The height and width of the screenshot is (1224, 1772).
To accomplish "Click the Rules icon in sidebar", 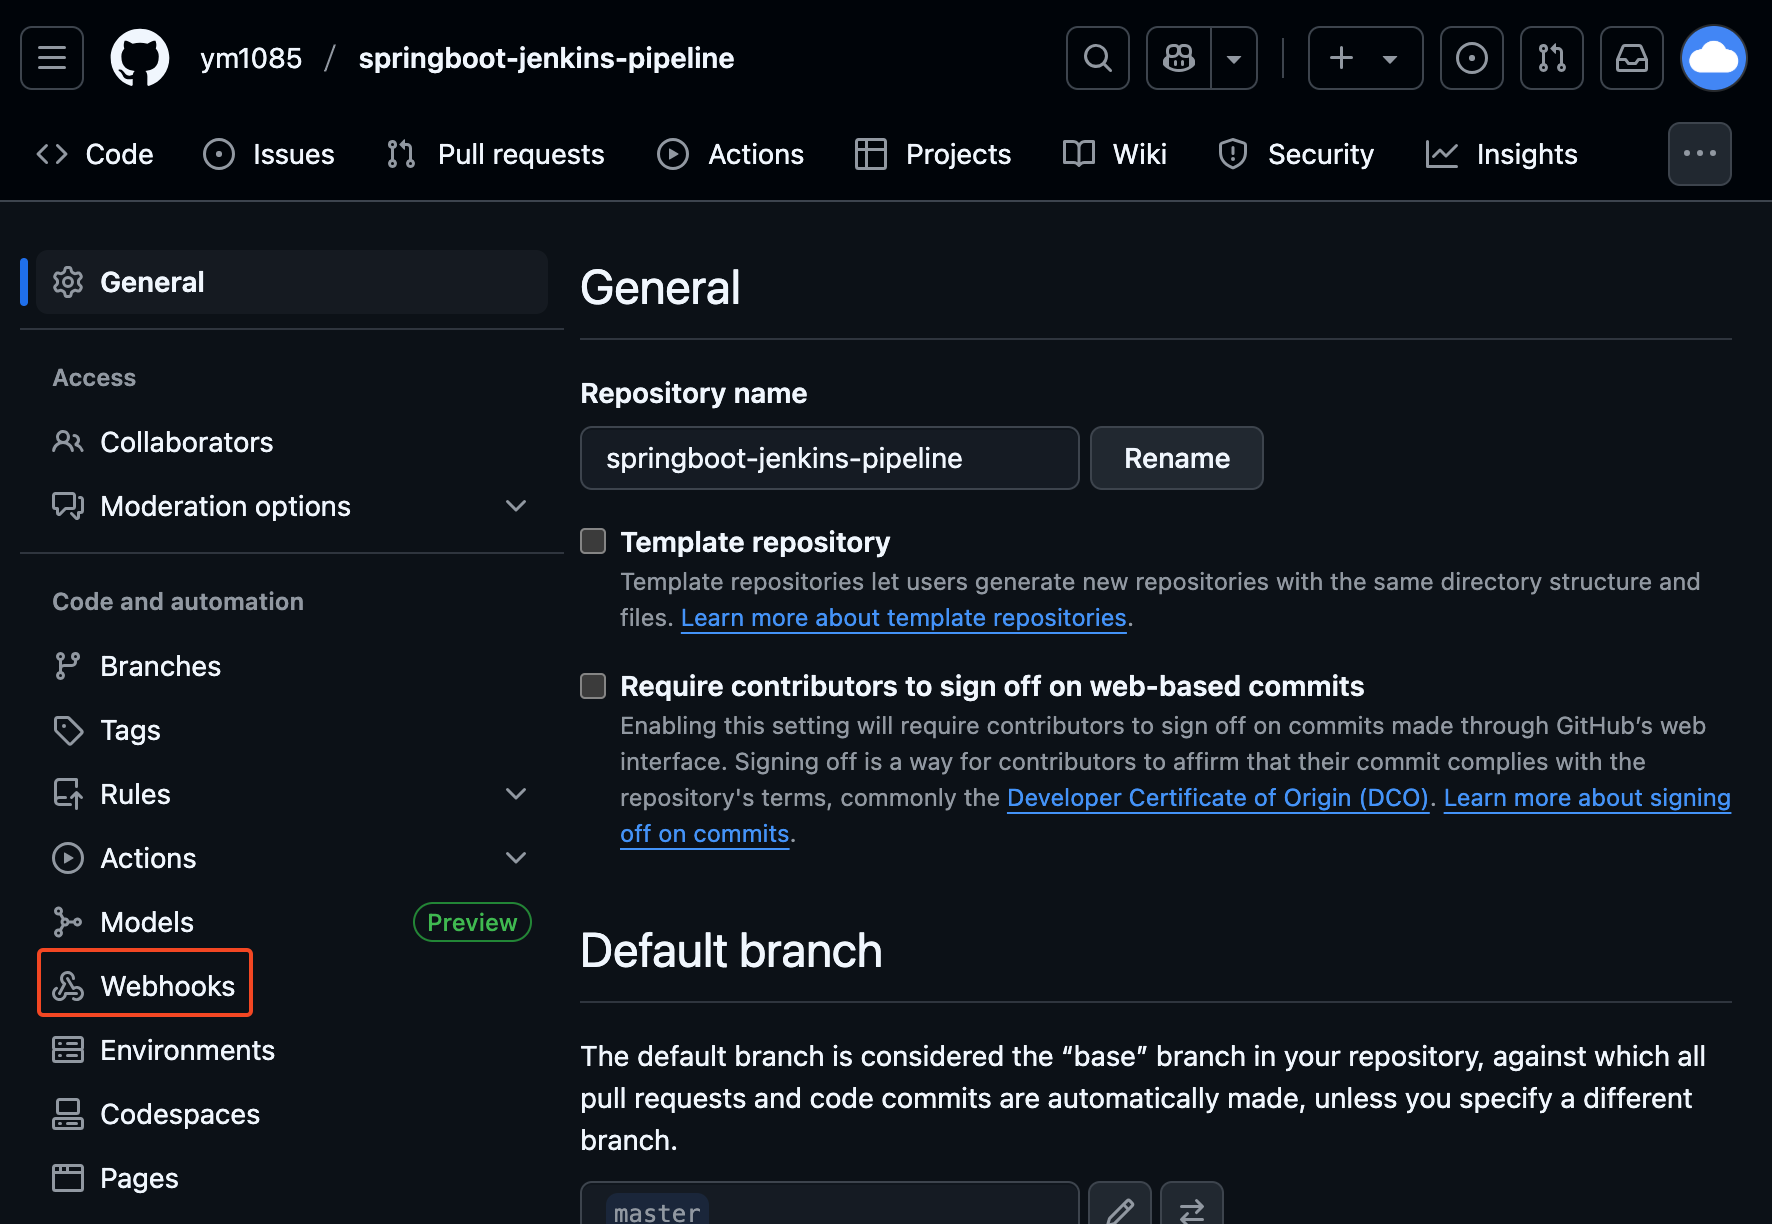I will pos(68,794).
